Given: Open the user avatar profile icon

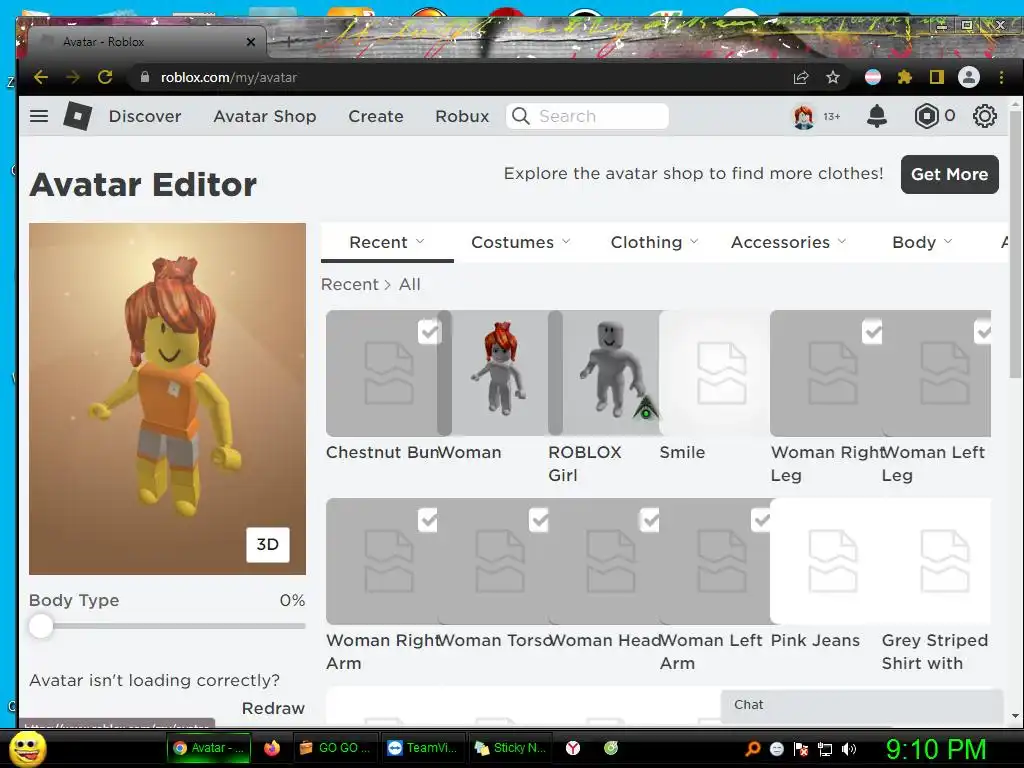Looking at the screenshot, I should point(804,117).
